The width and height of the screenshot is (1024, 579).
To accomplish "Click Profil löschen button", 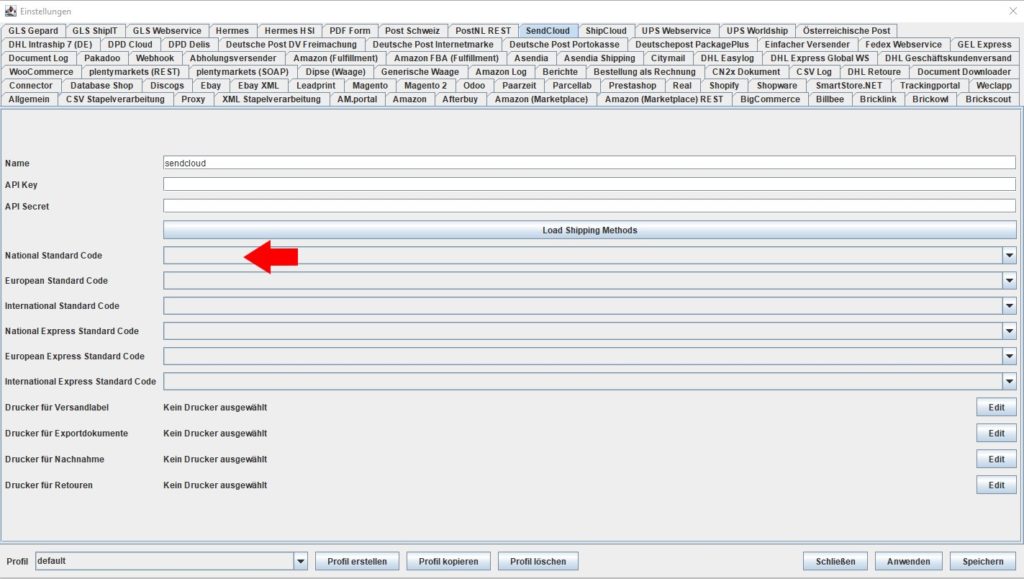I will [x=538, y=561].
